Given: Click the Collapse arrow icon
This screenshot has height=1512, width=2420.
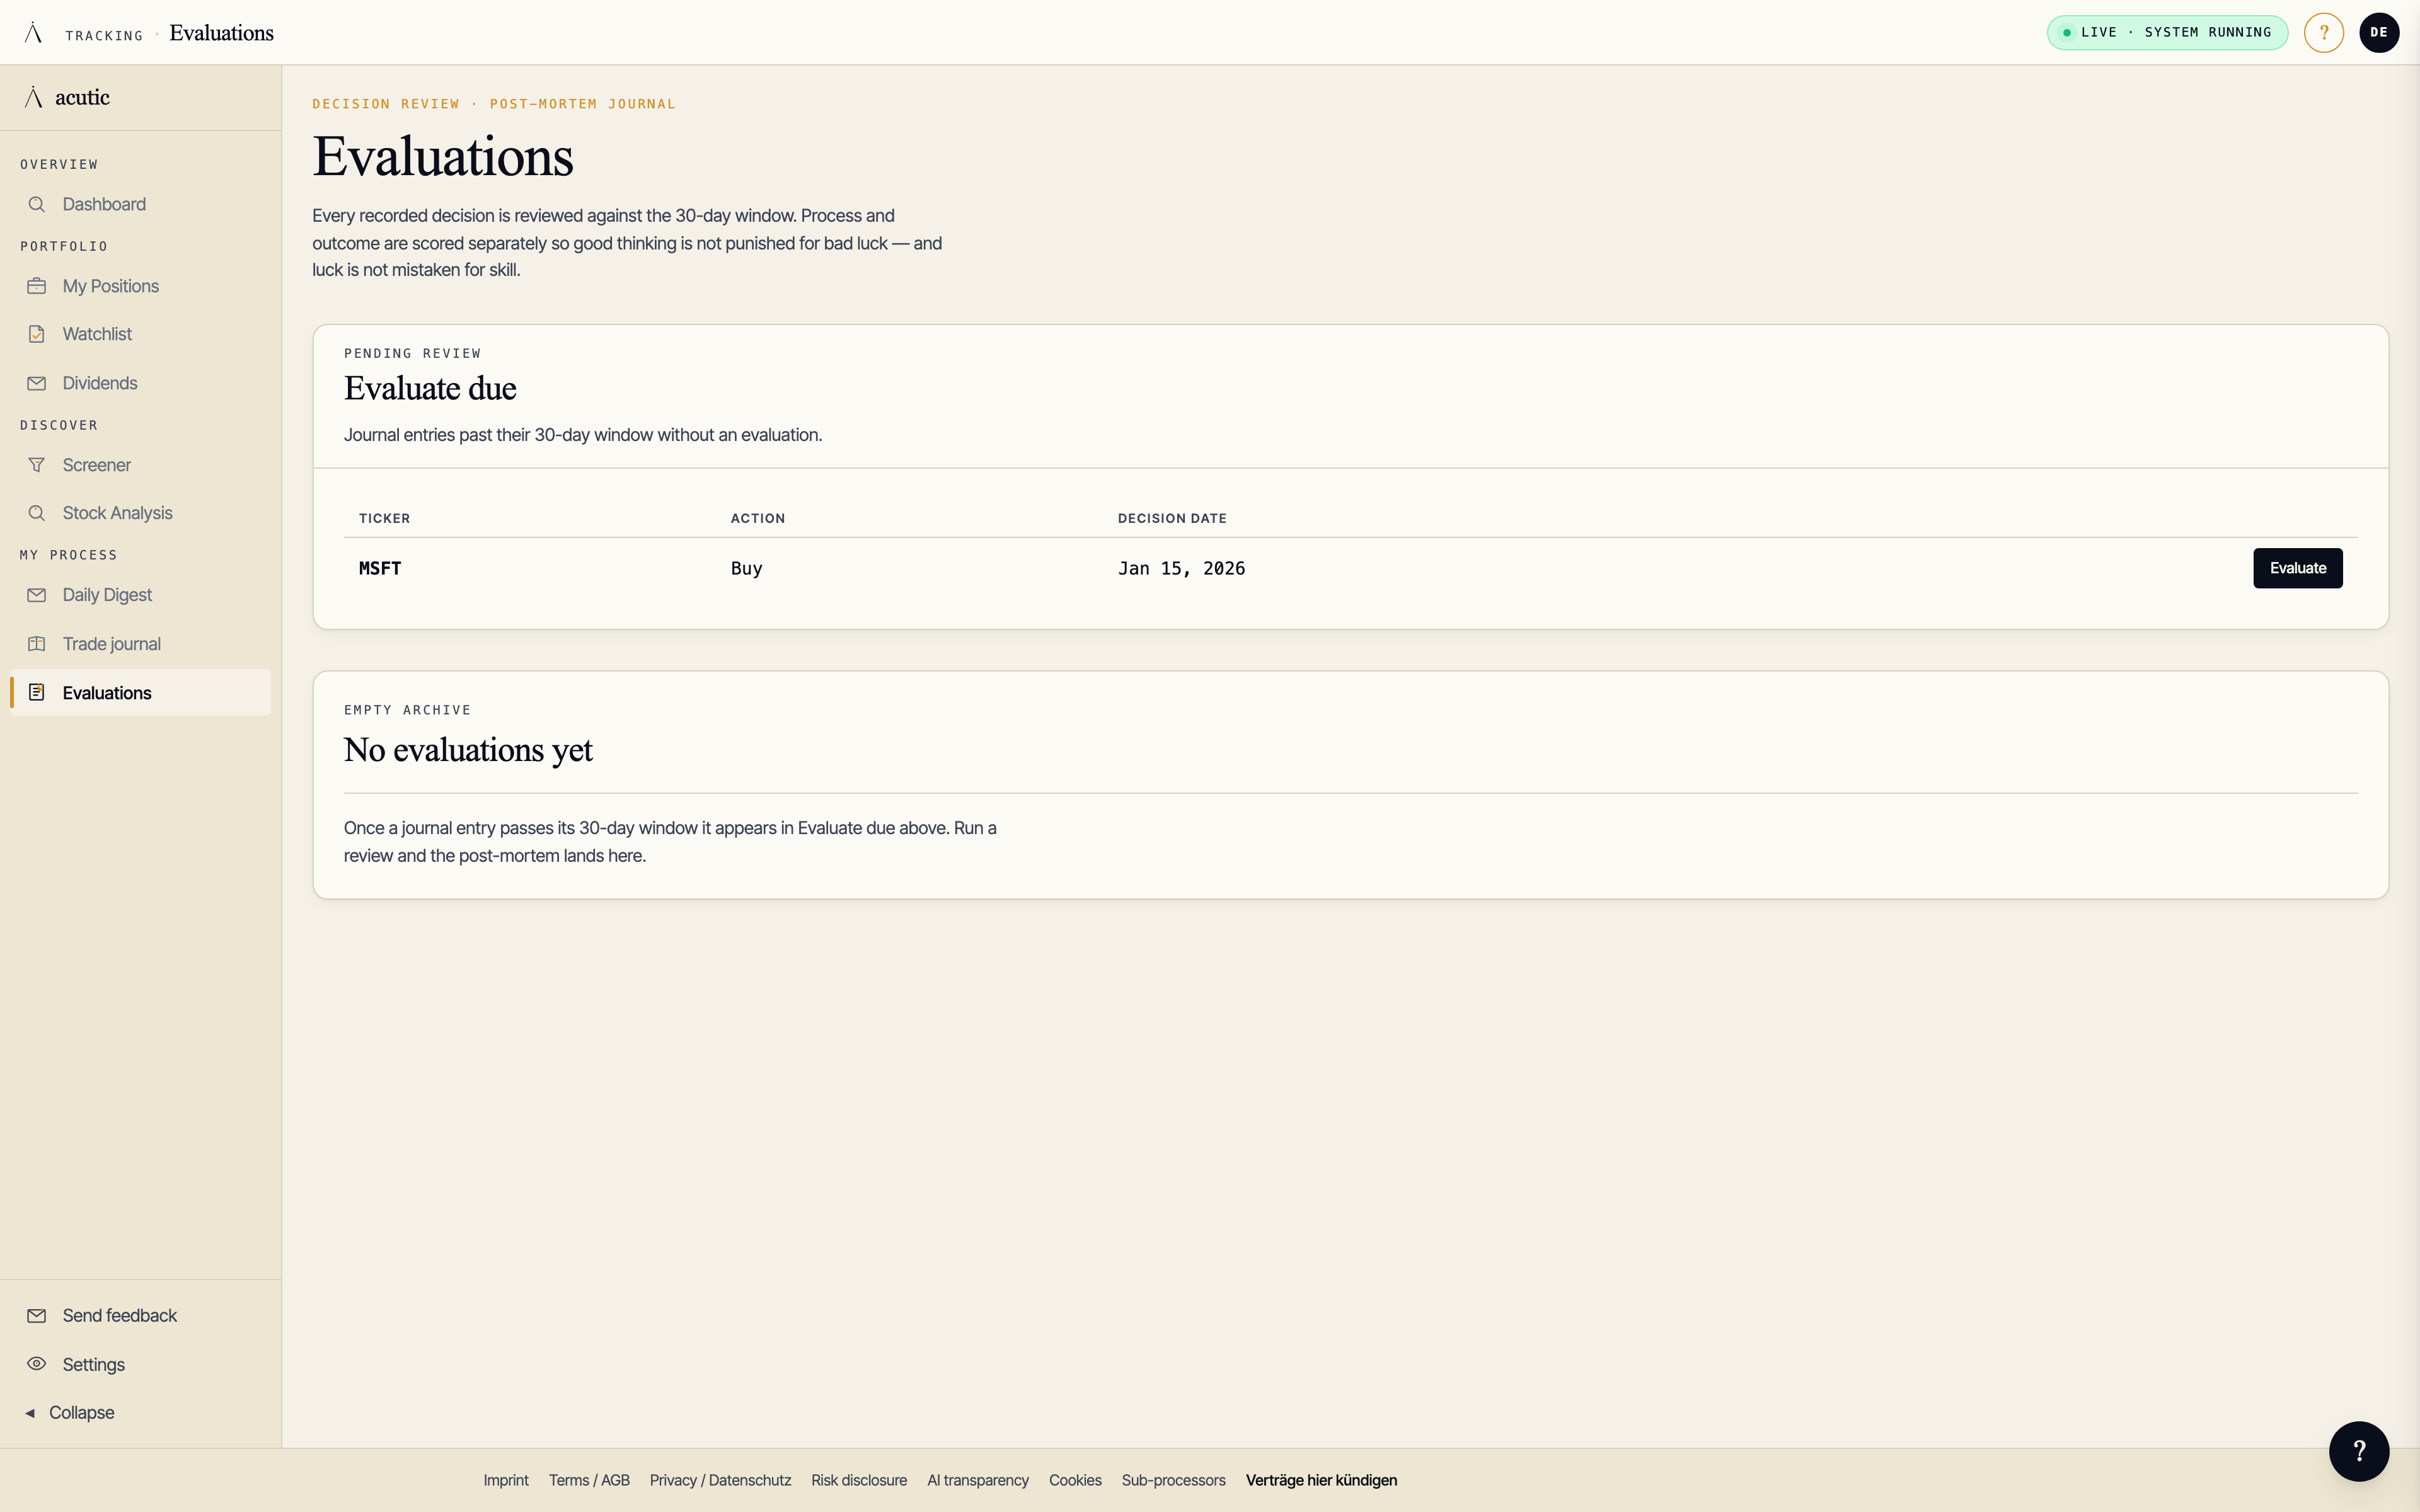Looking at the screenshot, I should pyautogui.click(x=30, y=1413).
